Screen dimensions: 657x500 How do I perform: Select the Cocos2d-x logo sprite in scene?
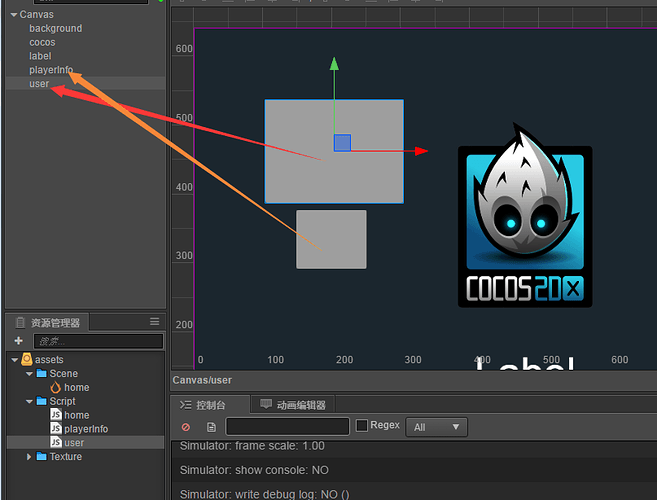(x=525, y=216)
